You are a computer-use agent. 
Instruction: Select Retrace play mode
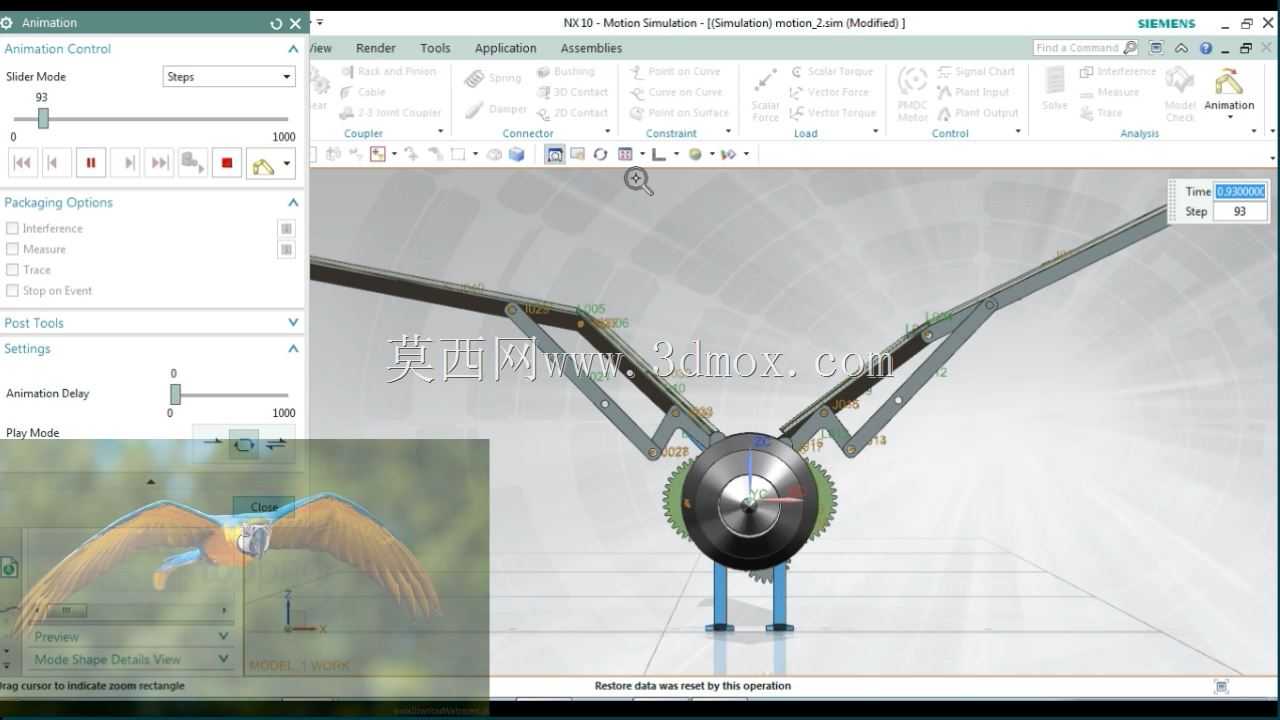pos(276,443)
